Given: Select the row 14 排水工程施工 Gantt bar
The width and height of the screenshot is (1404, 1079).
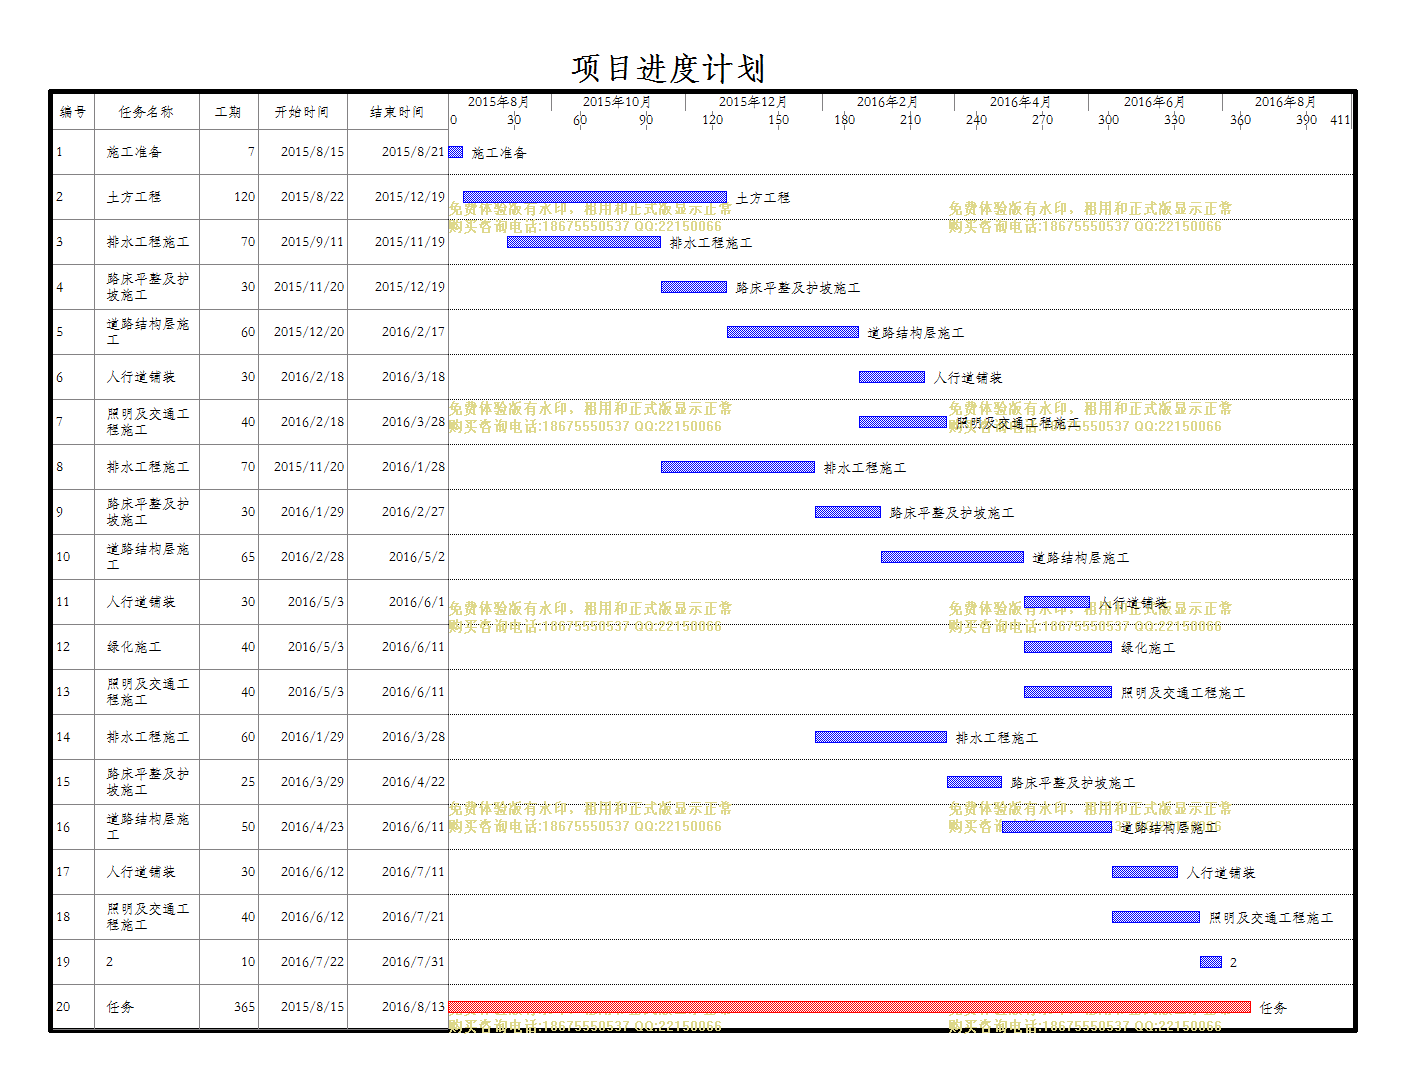Looking at the screenshot, I should pos(881,737).
